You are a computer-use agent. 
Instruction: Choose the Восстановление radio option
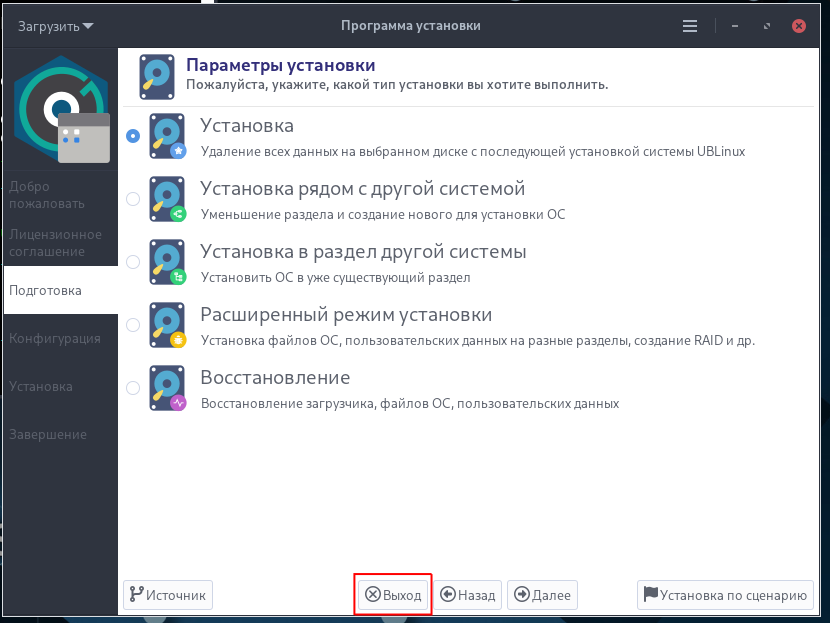click(x=133, y=388)
